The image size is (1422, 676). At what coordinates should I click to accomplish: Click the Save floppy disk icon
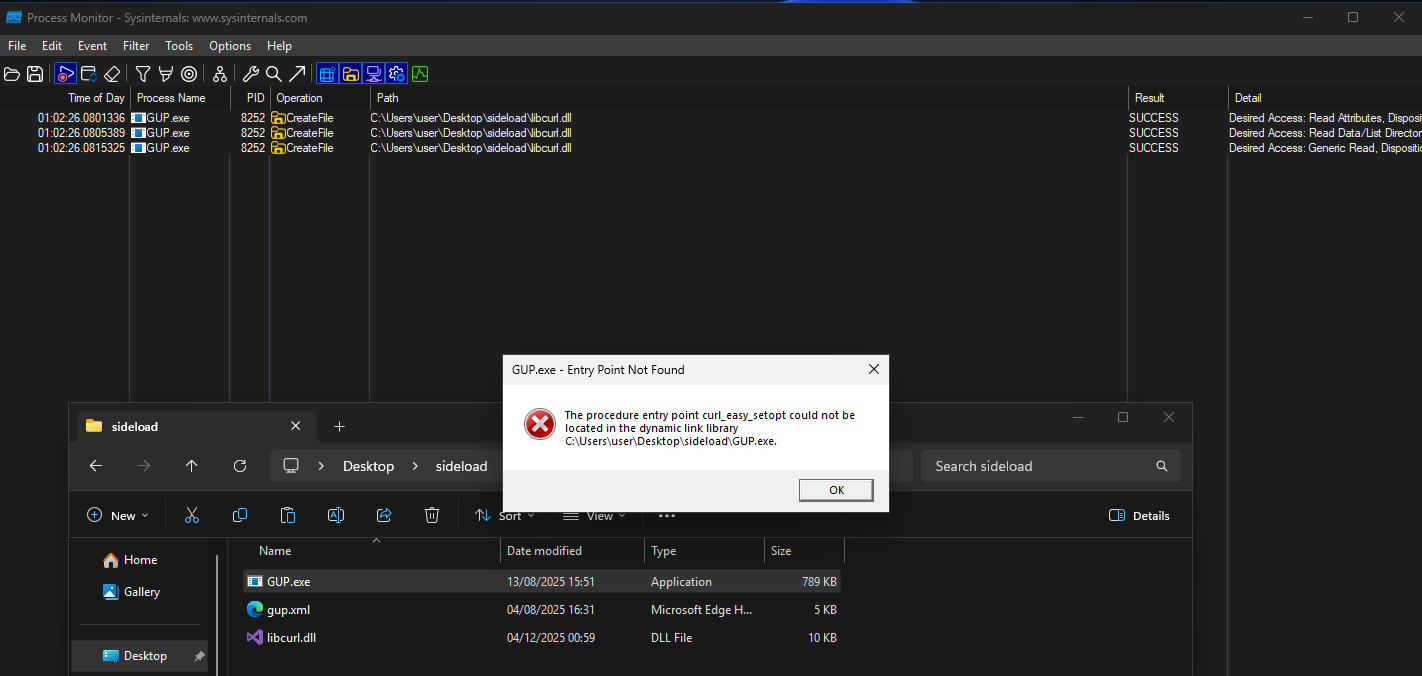[35, 74]
